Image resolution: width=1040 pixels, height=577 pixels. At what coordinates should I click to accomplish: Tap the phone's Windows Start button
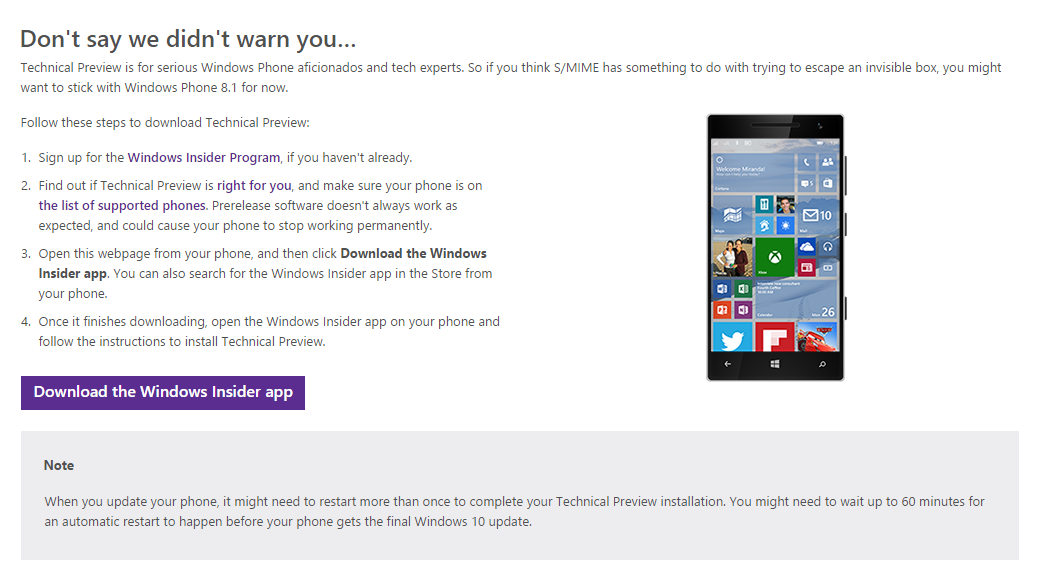775,364
